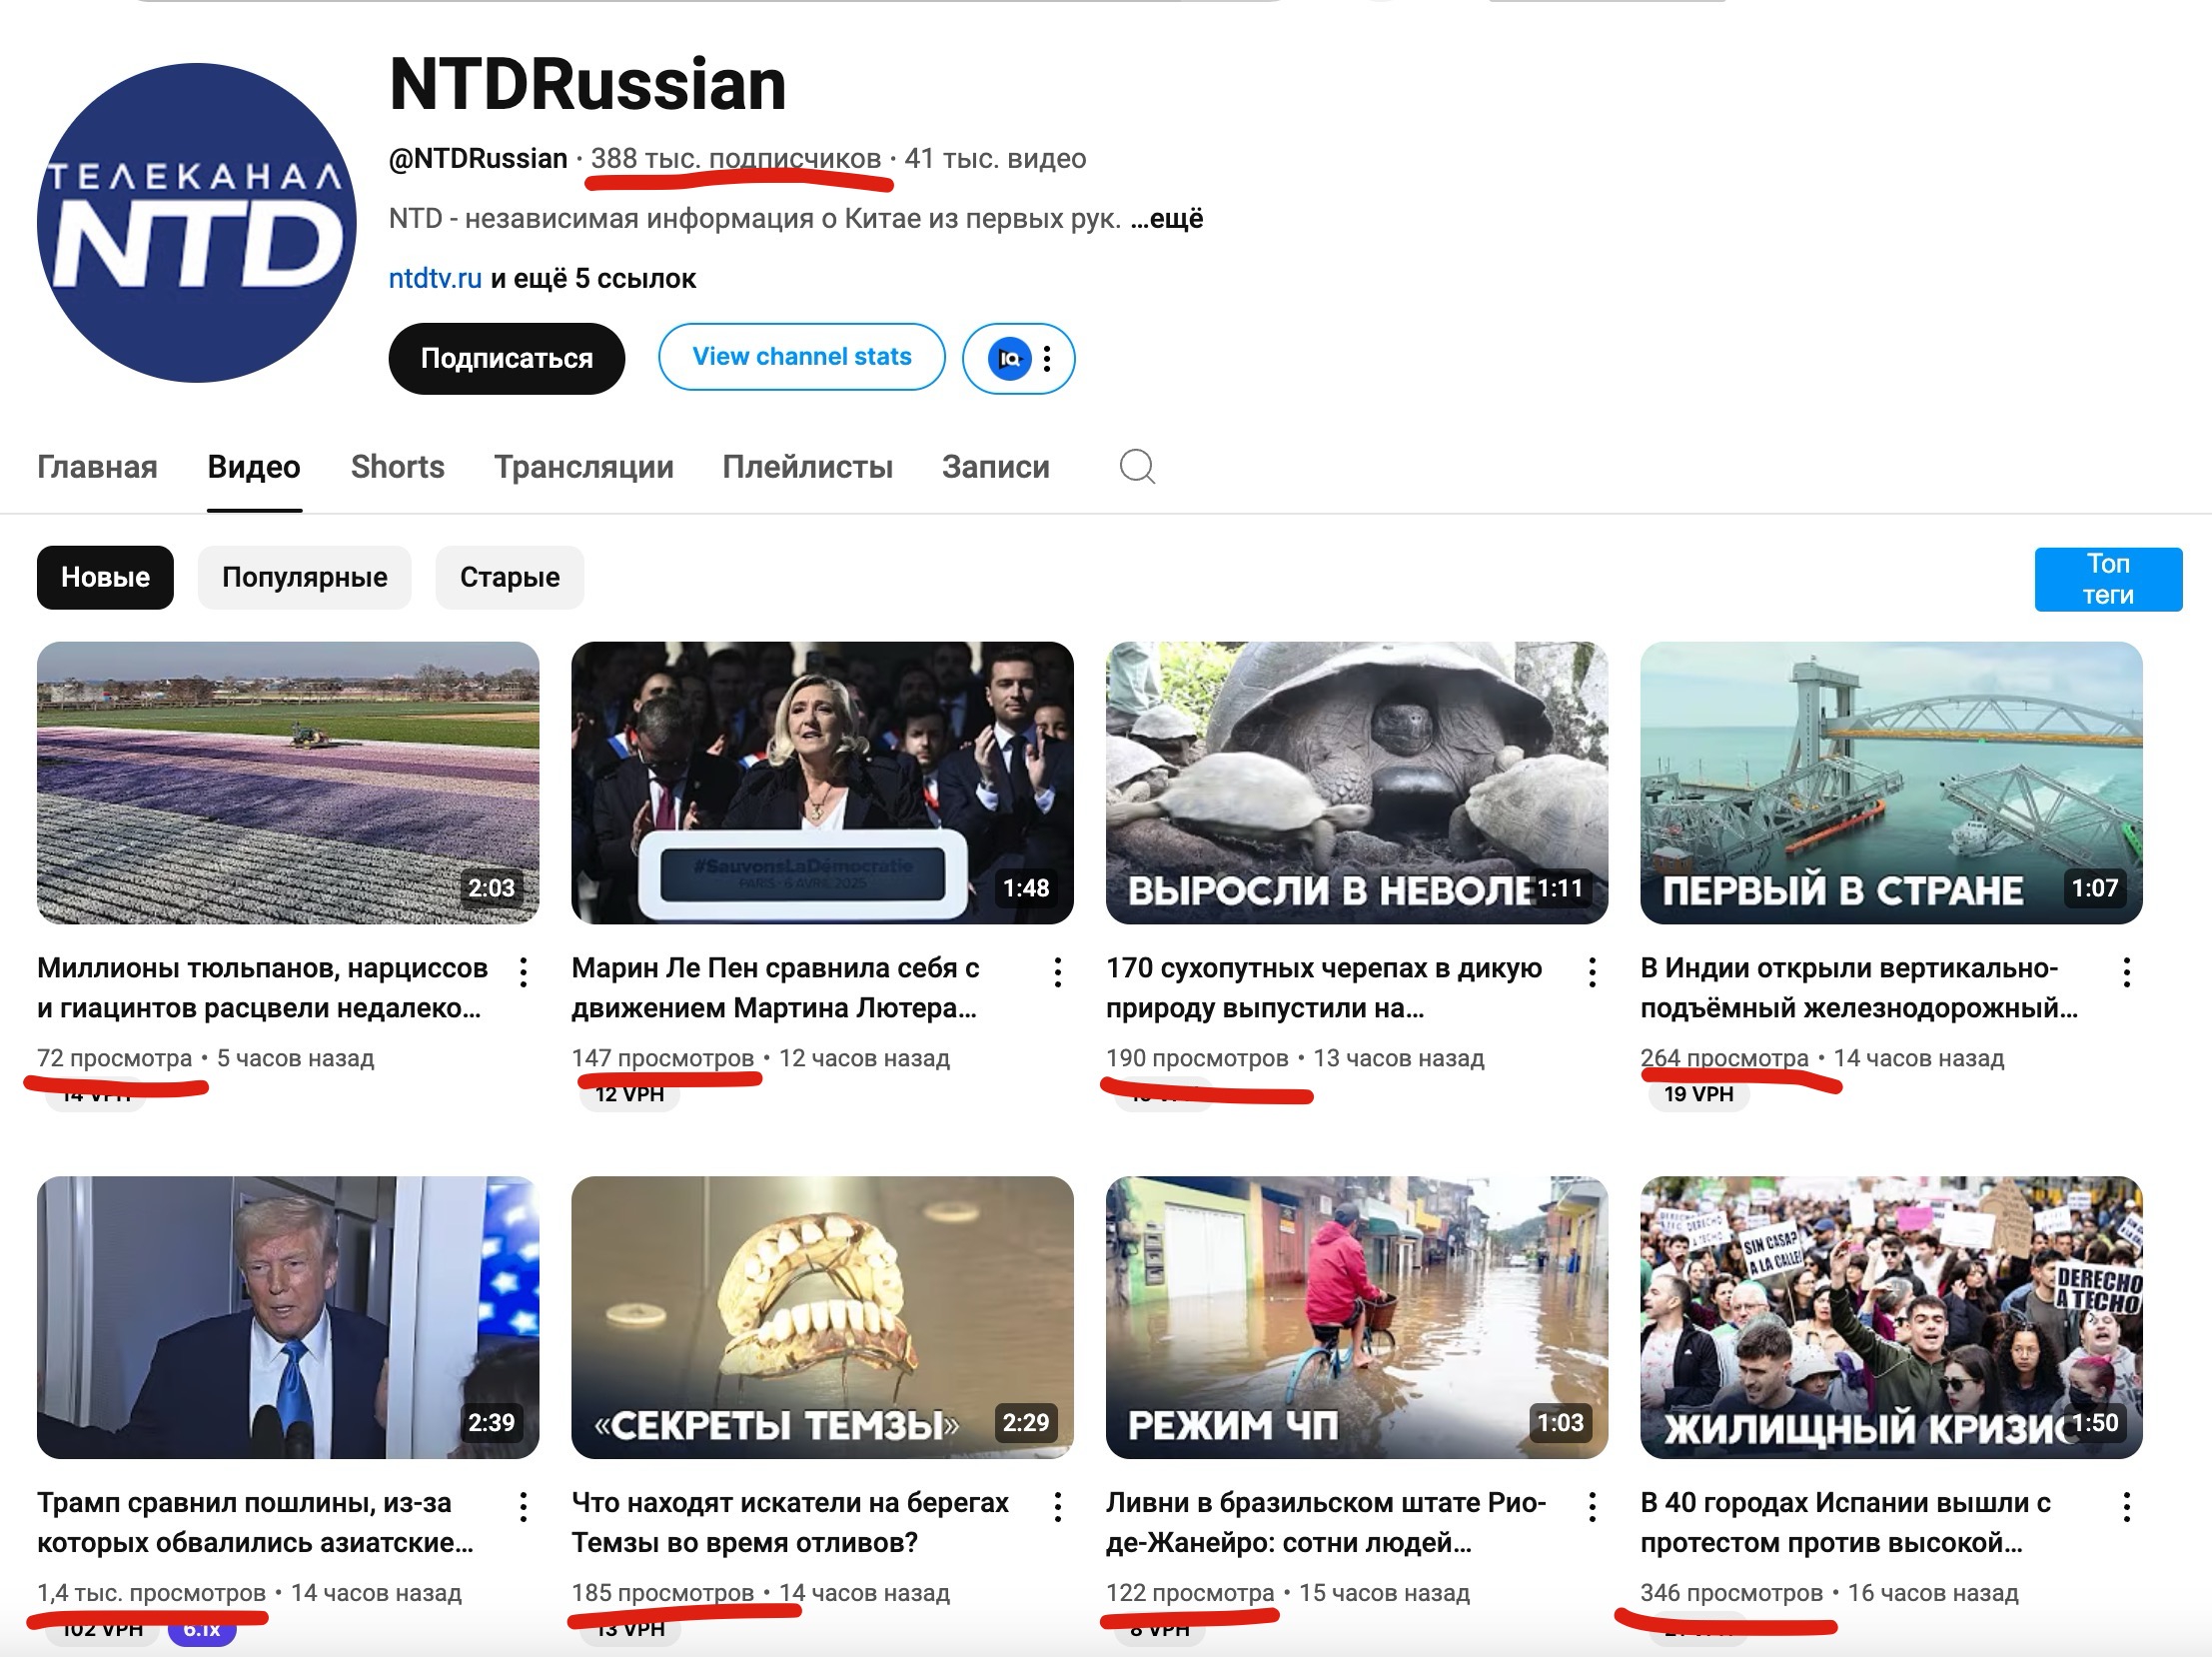The height and width of the screenshot is (1657, 2212).
Task: Select the Новые sort chip
Action: click(105, 577)
